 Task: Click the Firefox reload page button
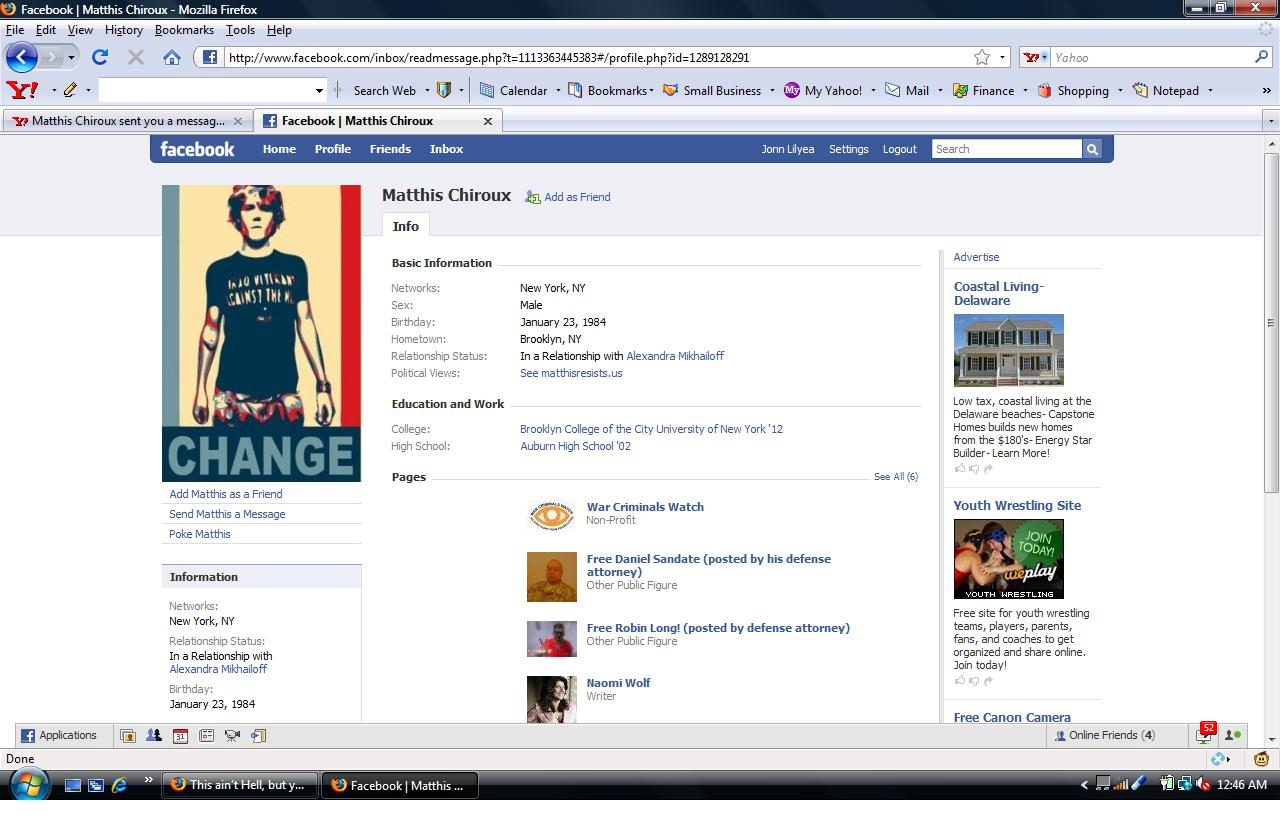(x=100, y=58)
